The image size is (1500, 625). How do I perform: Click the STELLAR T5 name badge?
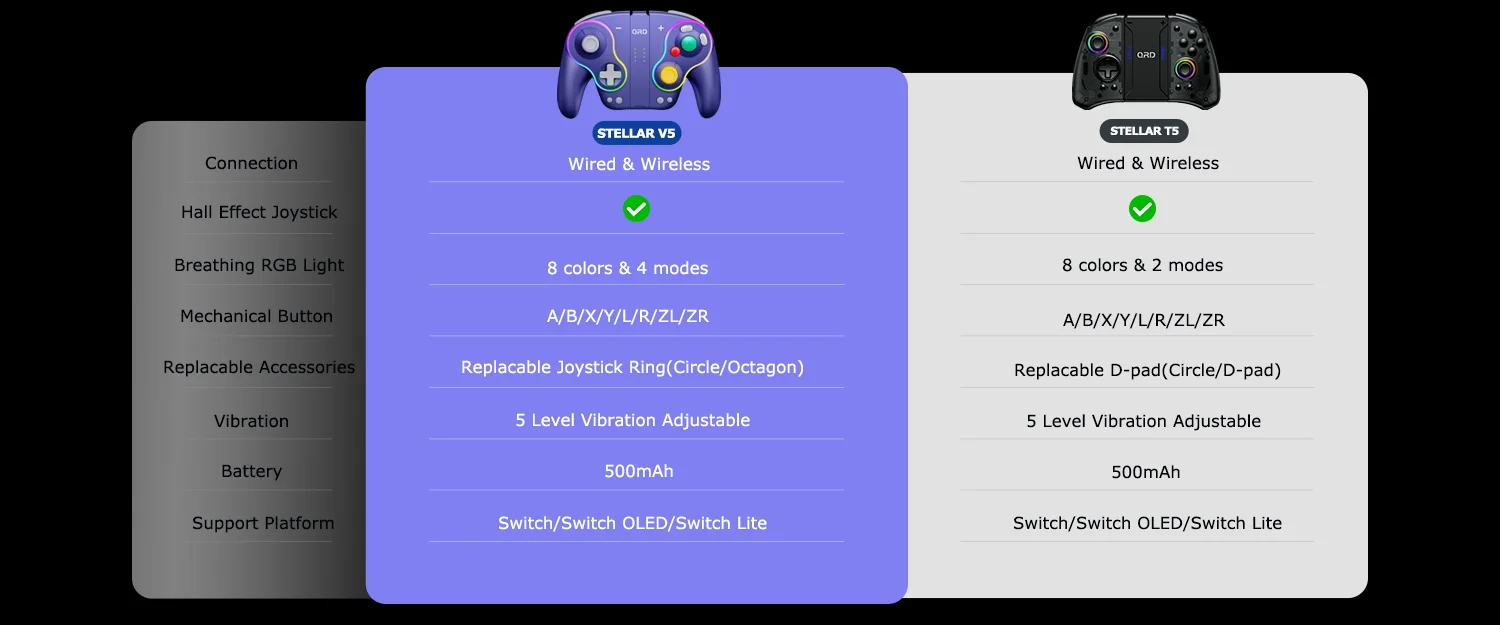[x=1144, y=131]
